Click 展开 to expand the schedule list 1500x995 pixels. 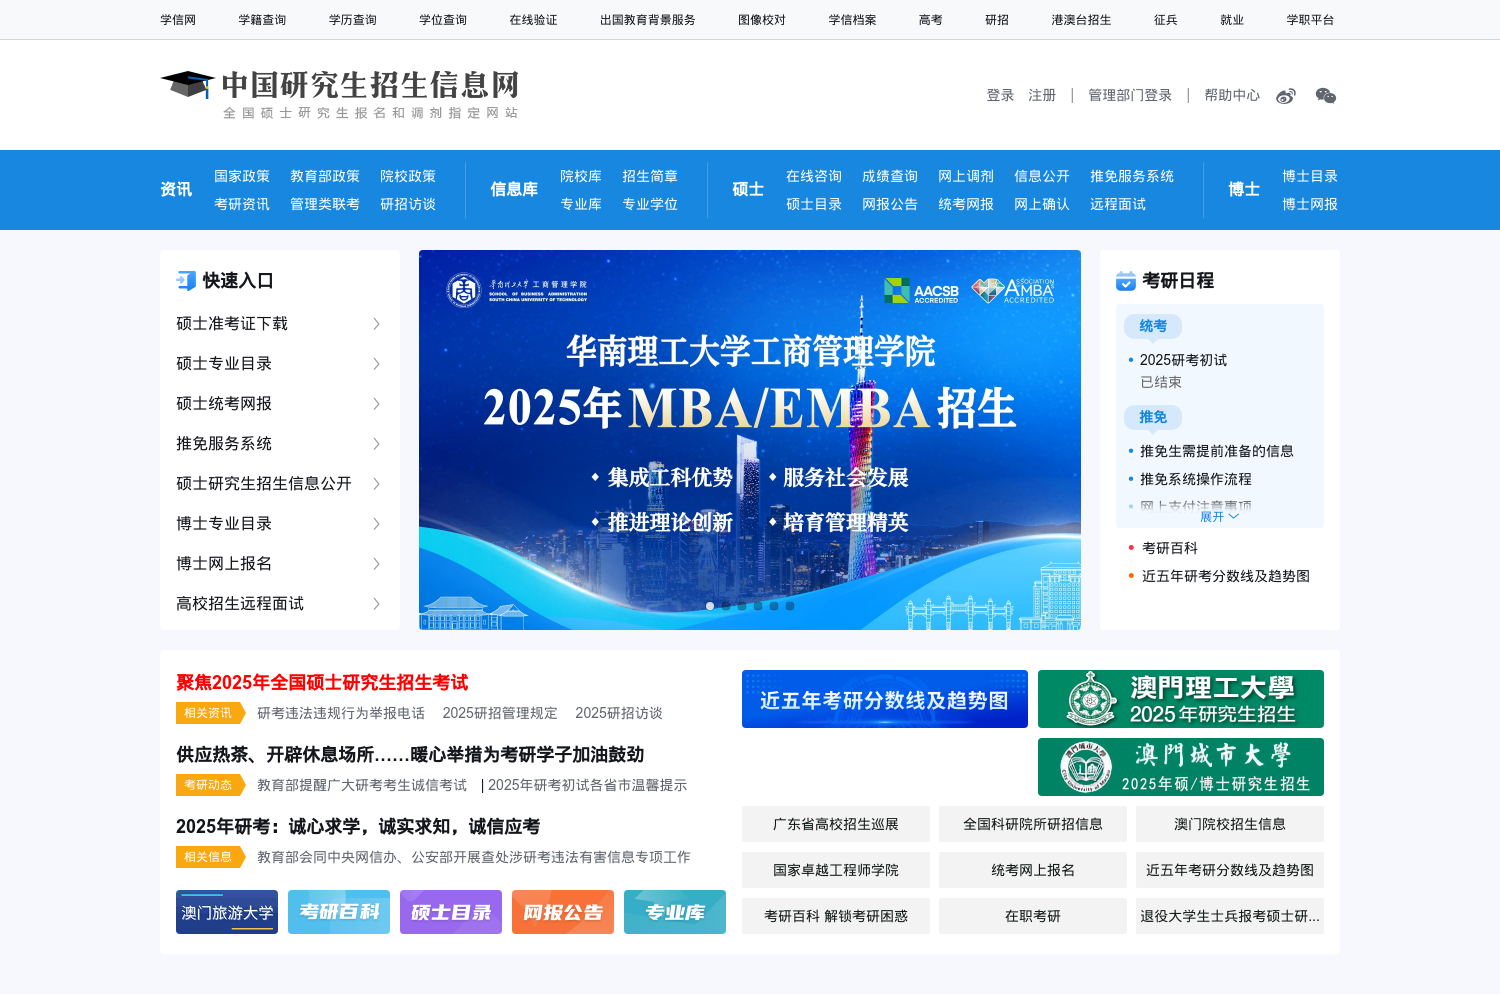(x=1219, y=517)
